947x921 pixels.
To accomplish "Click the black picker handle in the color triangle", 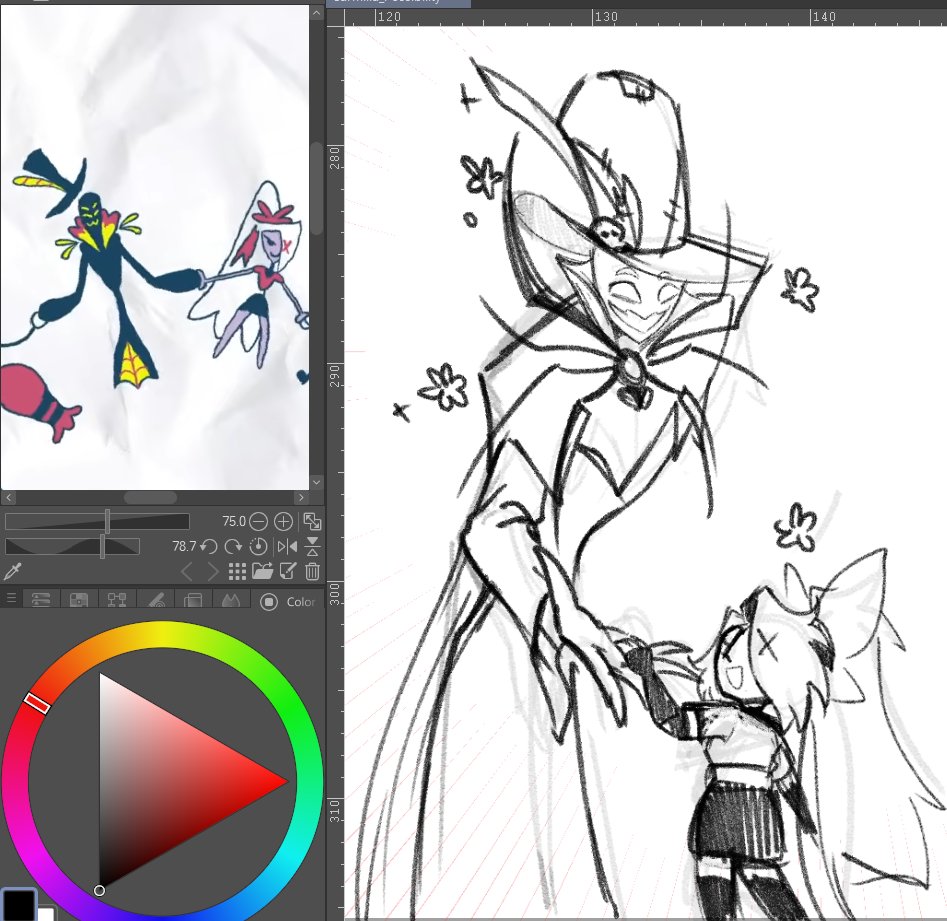I will pos(100,890).
